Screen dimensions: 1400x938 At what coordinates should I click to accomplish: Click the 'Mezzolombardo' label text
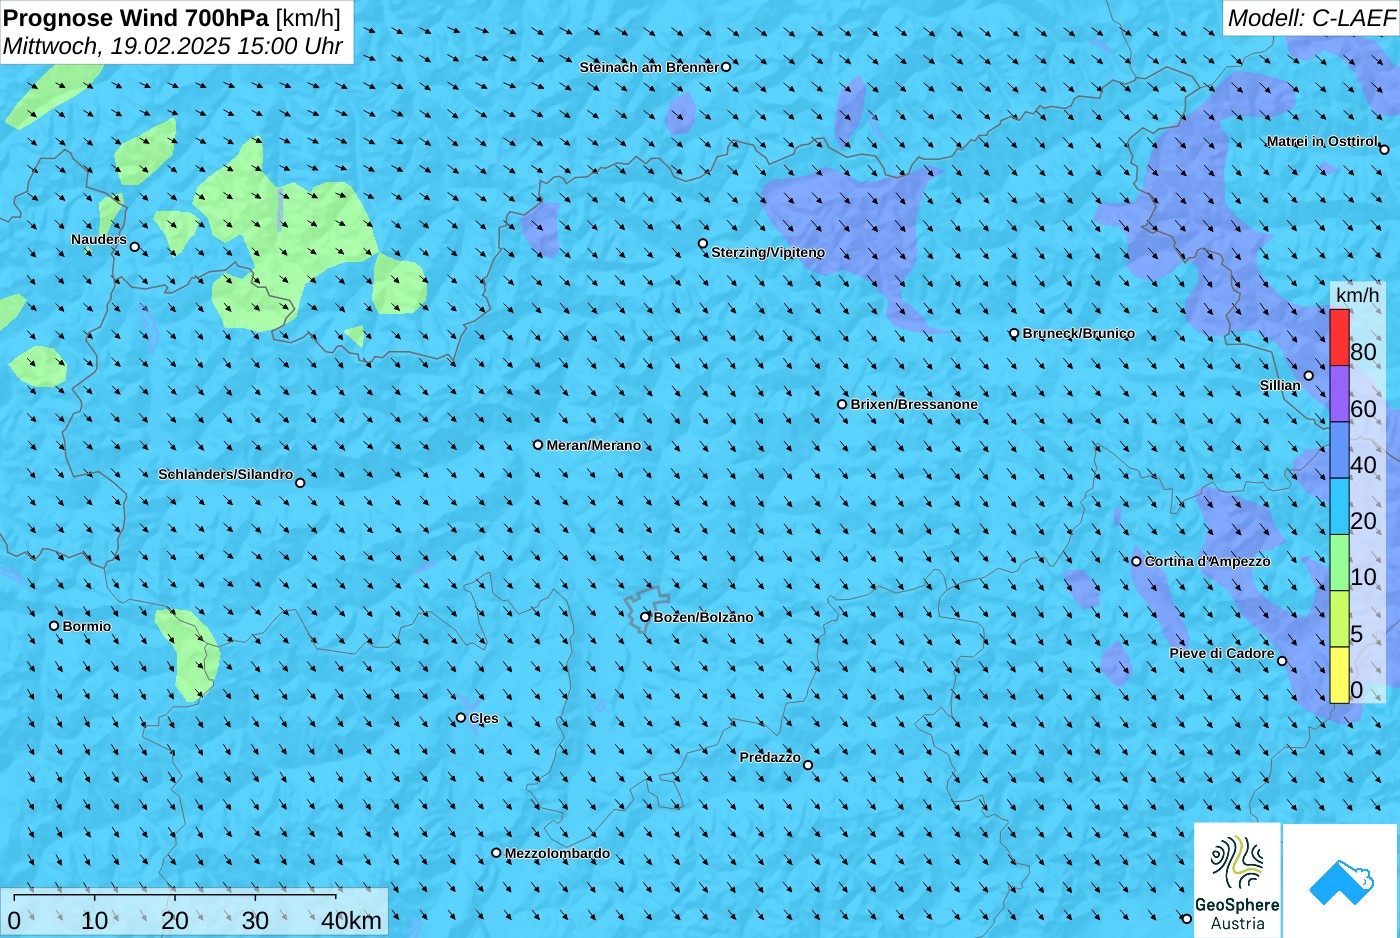557,854
